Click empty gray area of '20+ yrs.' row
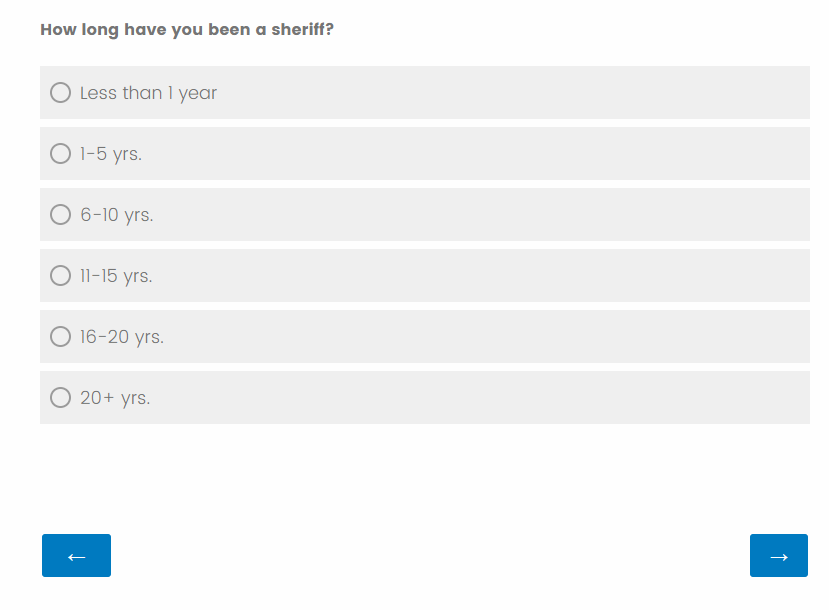829x610 pixels. tap(500, 398)
